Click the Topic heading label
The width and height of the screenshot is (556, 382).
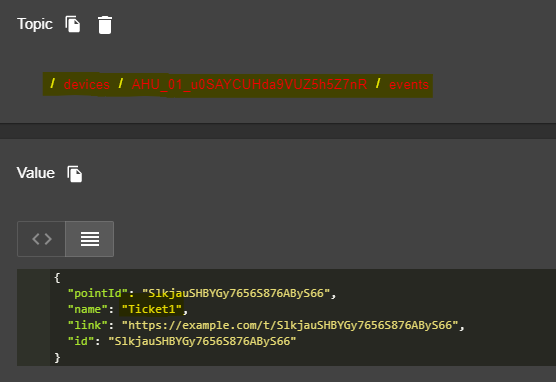35,24
